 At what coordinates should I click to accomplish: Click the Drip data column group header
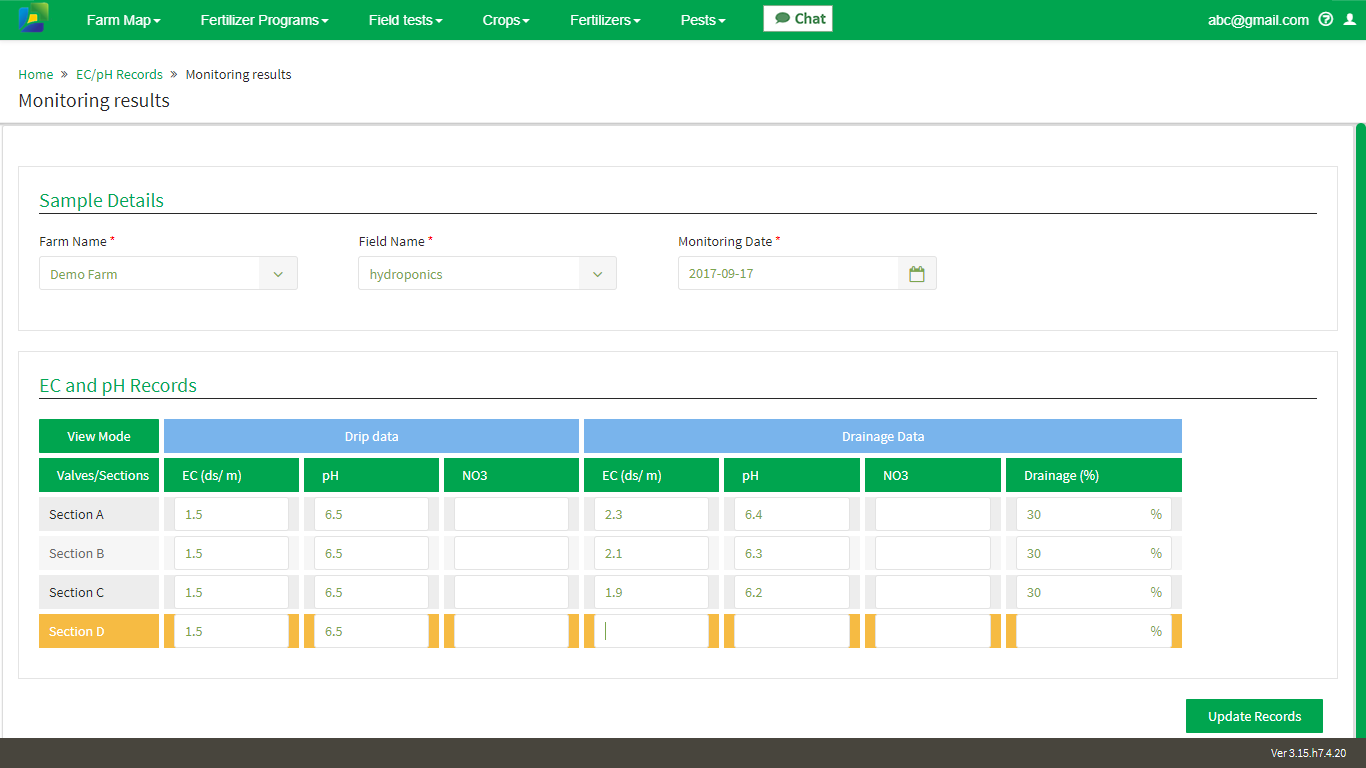(371, 436)
